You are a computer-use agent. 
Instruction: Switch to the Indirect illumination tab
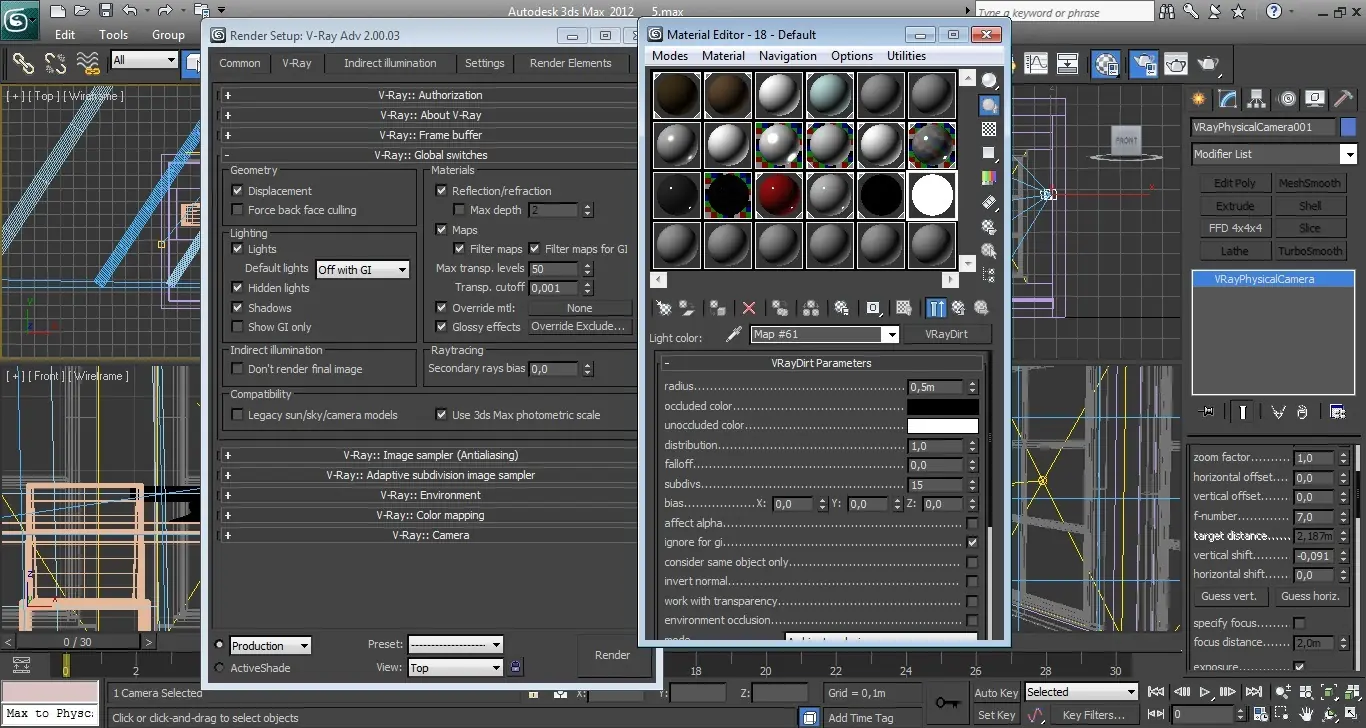(390, 63)
